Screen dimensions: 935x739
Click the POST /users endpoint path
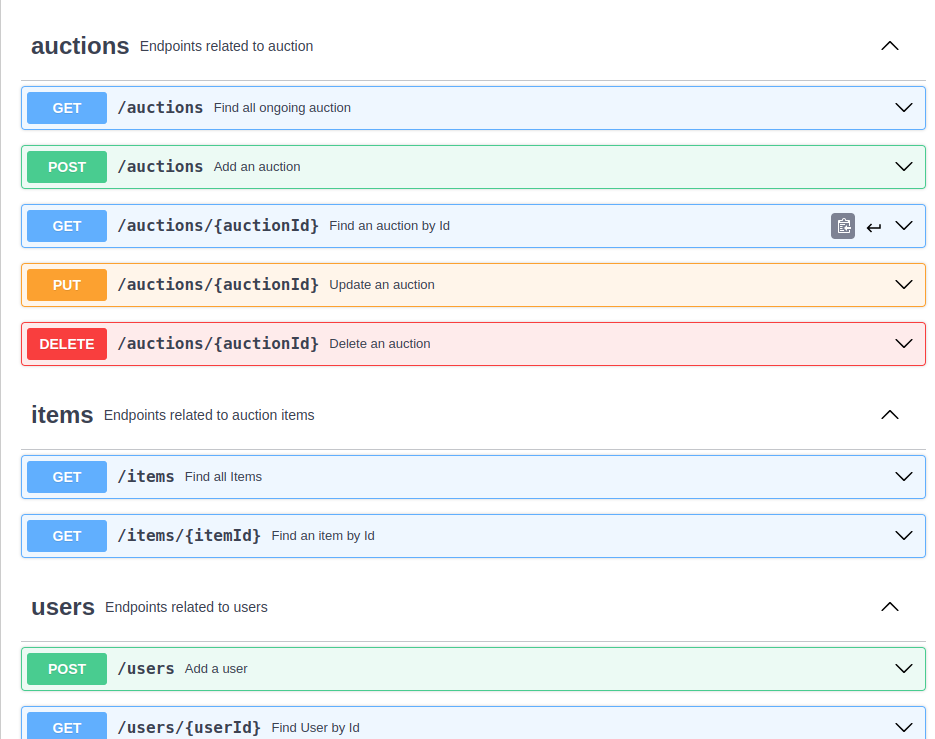click(146, 669)
